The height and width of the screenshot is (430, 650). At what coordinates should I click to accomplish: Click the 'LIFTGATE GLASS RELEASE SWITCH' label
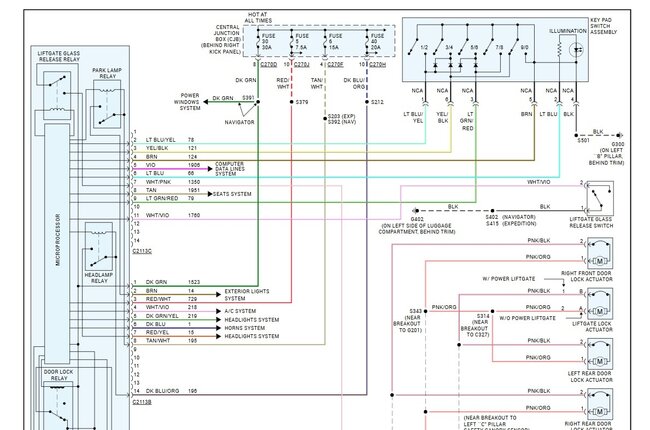pos(591,222)
